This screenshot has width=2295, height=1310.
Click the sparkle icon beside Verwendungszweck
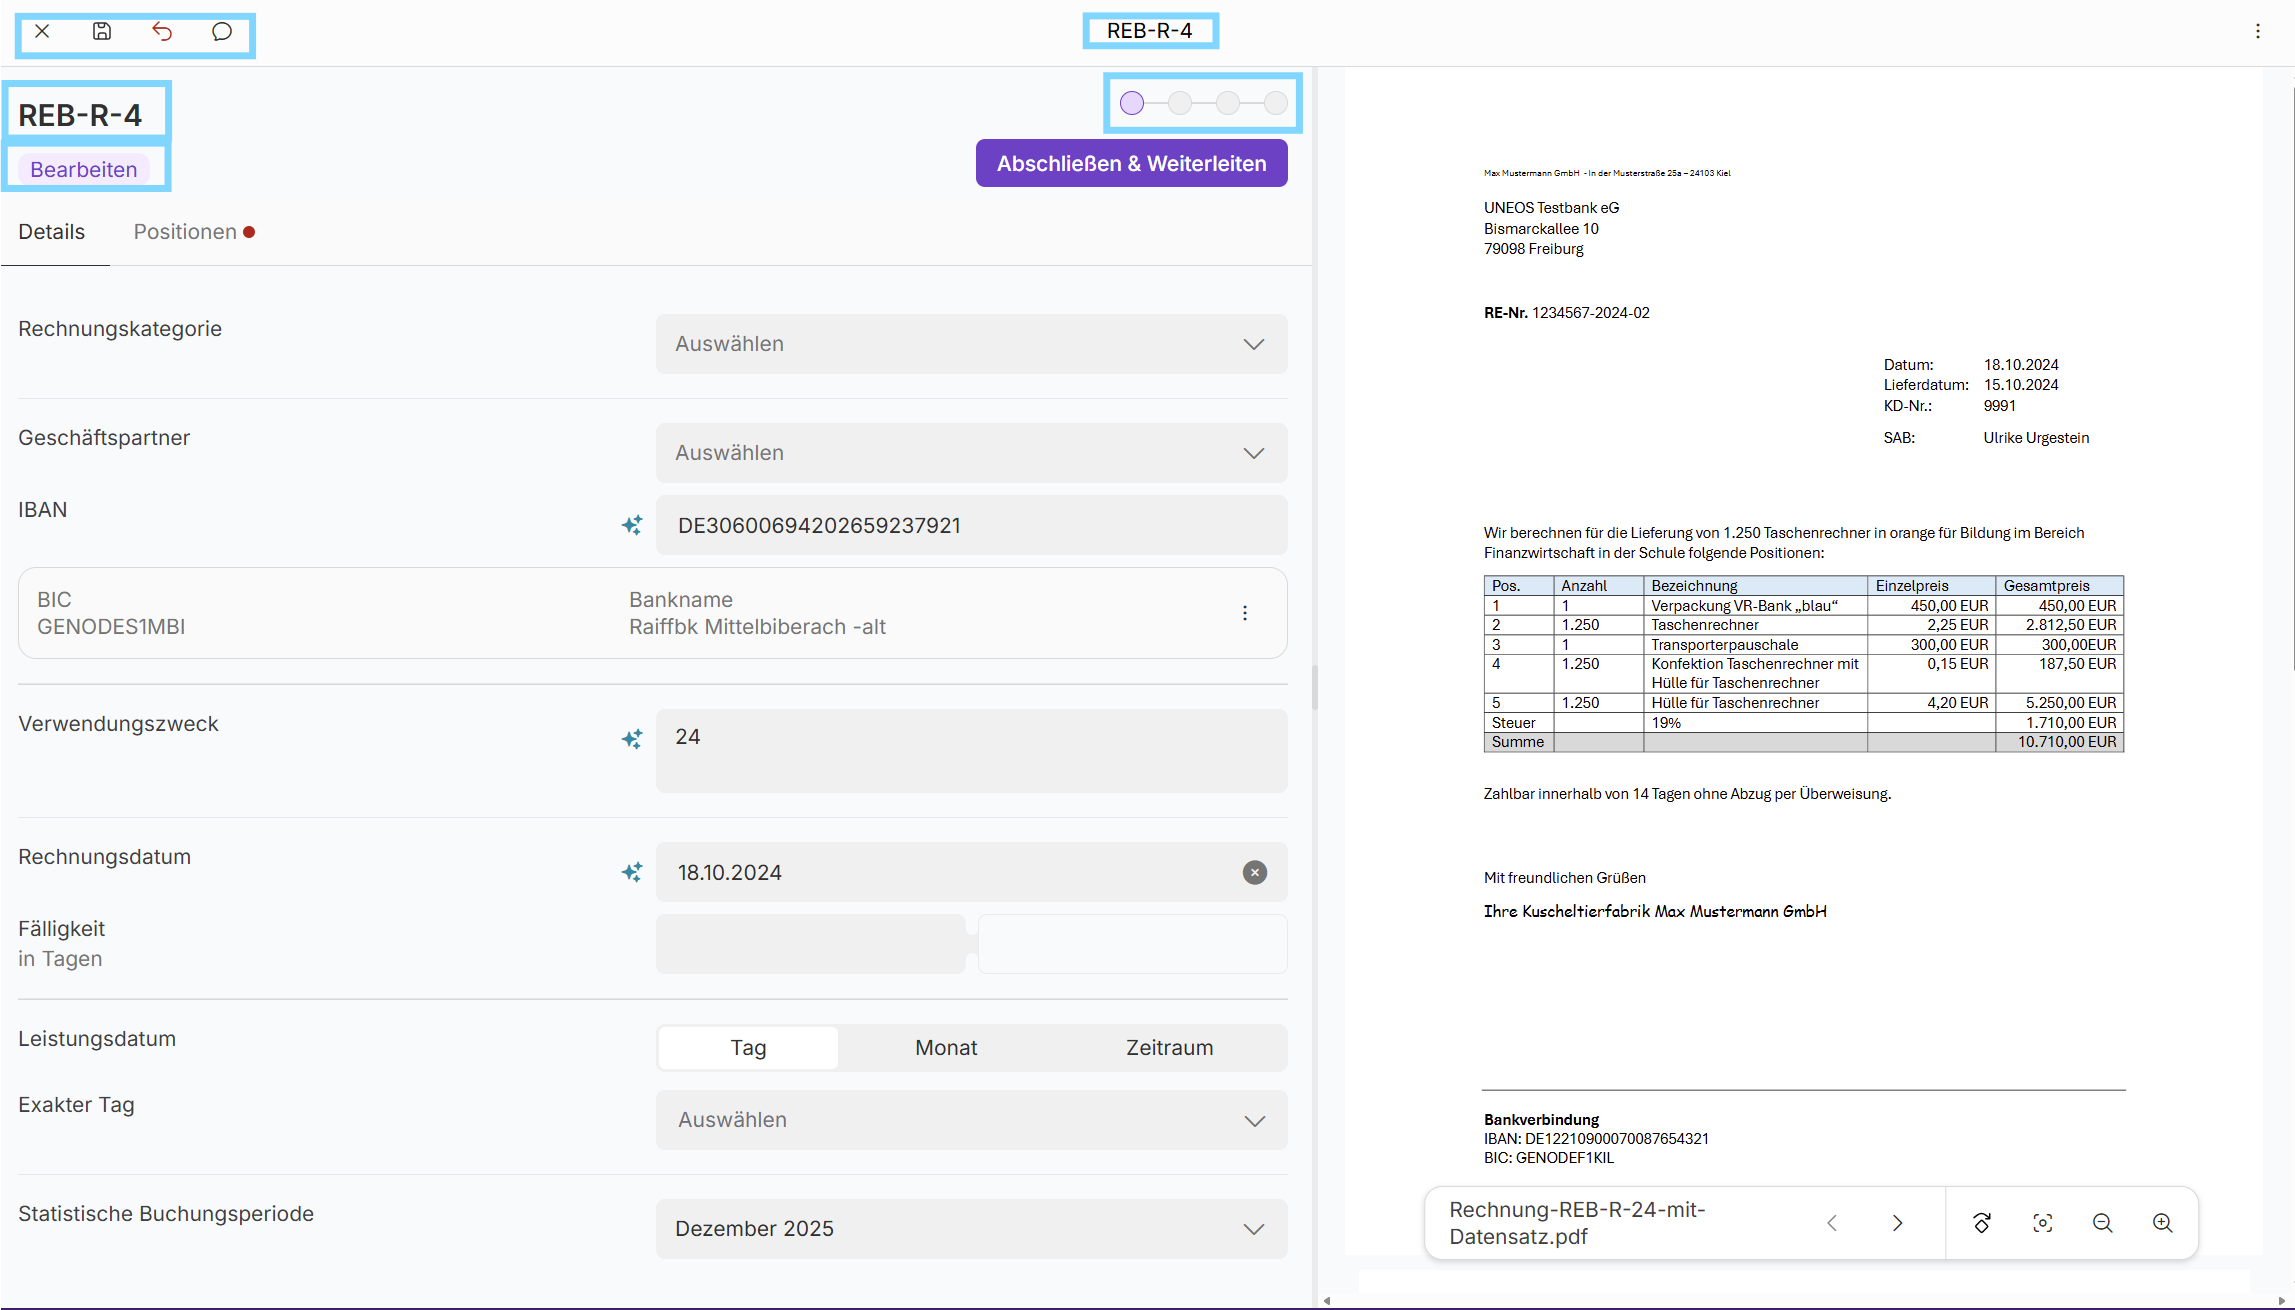click(632, 739)
